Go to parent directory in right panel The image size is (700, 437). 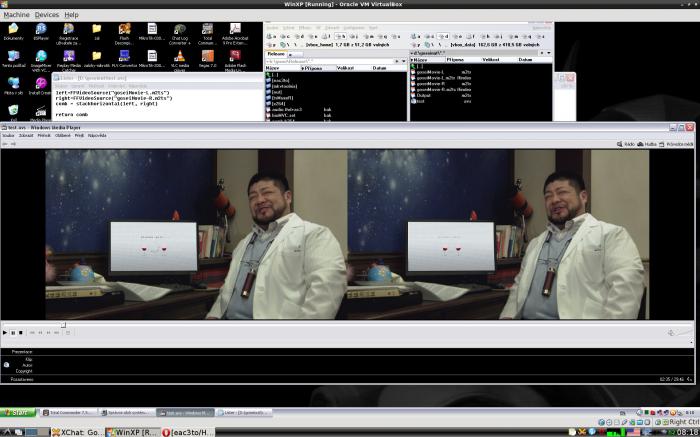tap(417, 66)
